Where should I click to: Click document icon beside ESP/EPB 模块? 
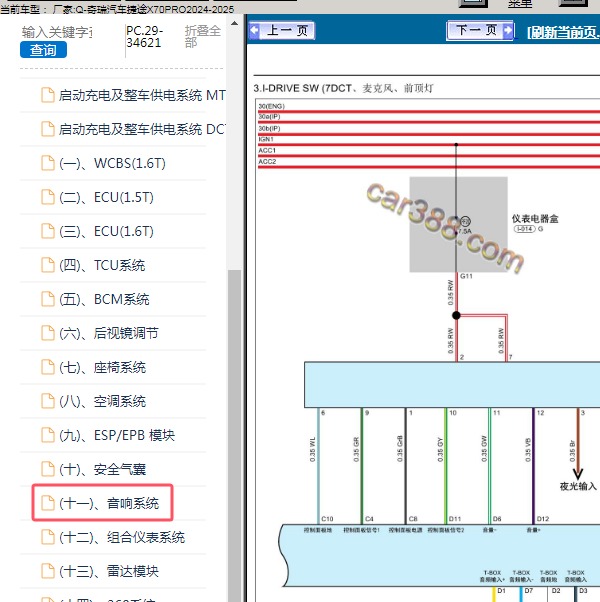click(x=48, y=435)
